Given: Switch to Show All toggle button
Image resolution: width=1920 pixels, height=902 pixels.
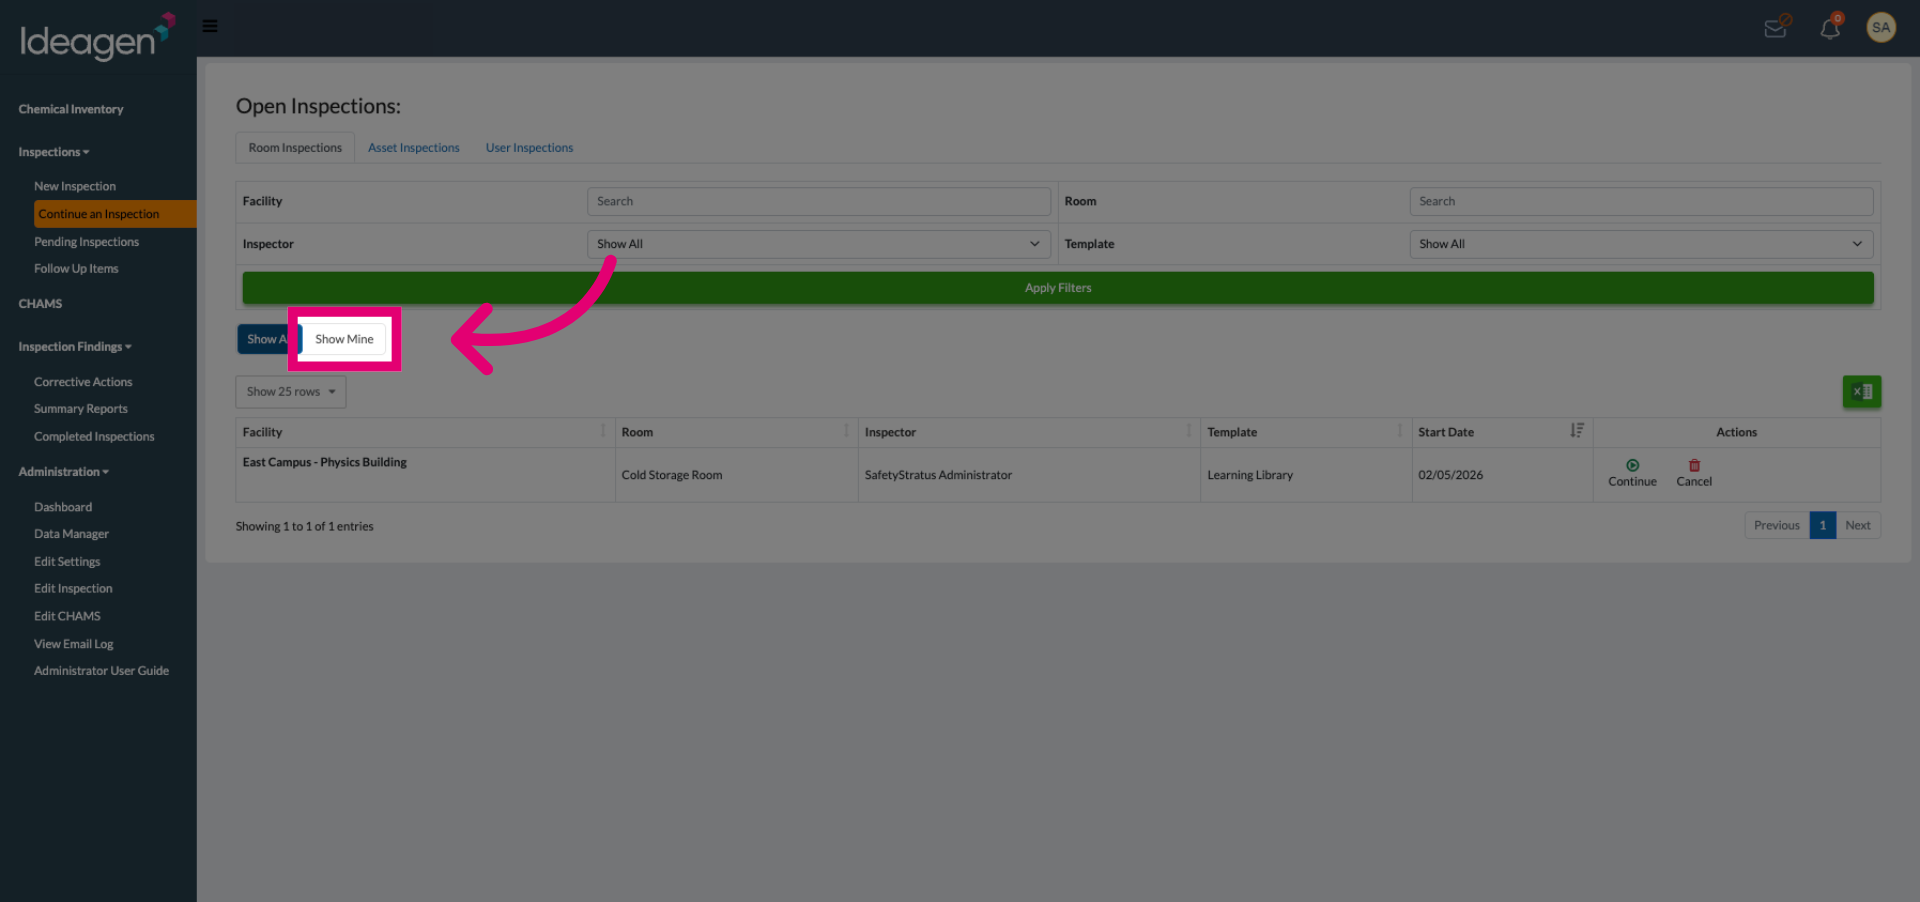Looking at the screenshot, I should (268, 339).
